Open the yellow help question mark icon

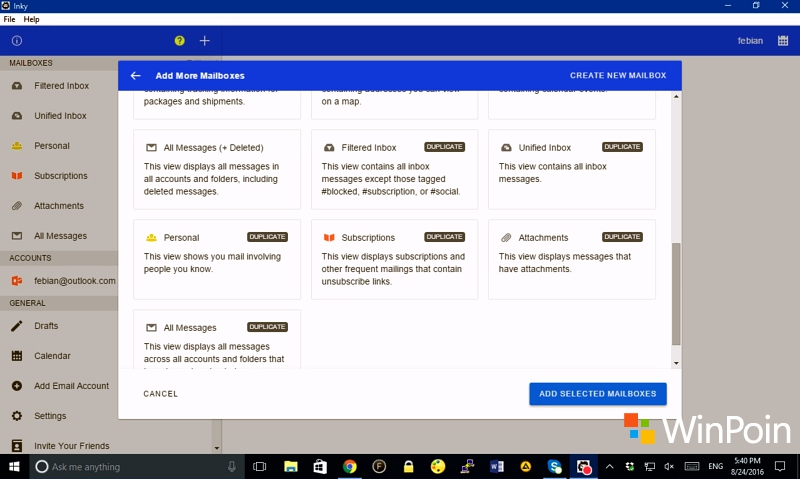(180, 41)
